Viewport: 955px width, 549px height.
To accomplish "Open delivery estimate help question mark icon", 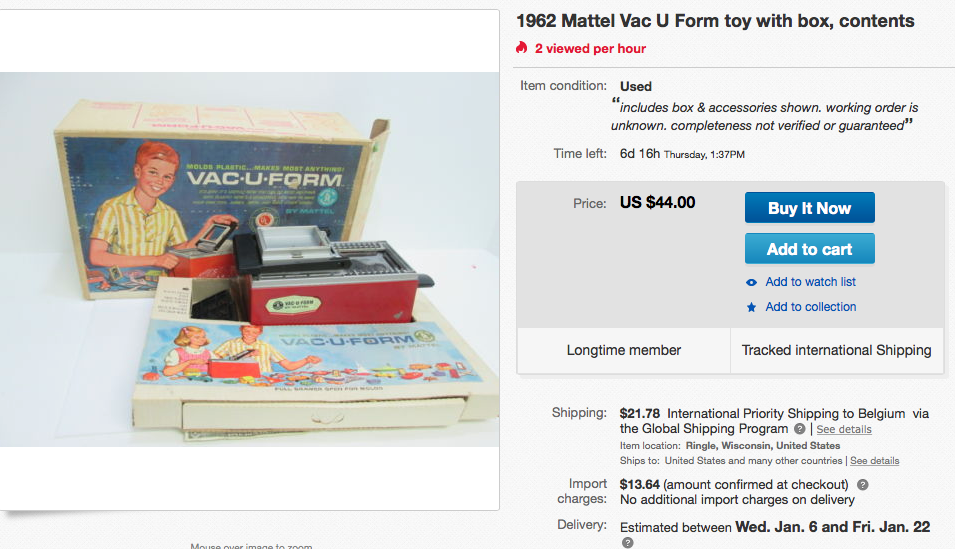I will point(627,542).
